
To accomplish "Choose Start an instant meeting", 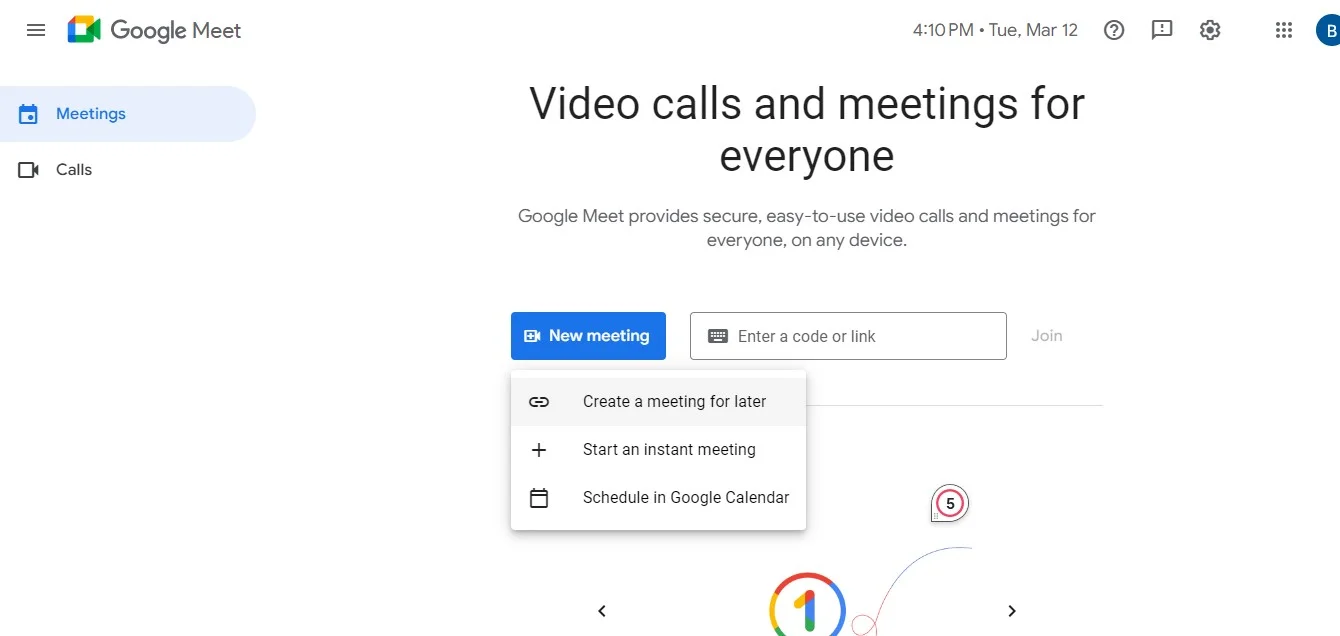I will click(x=658, y=450).
